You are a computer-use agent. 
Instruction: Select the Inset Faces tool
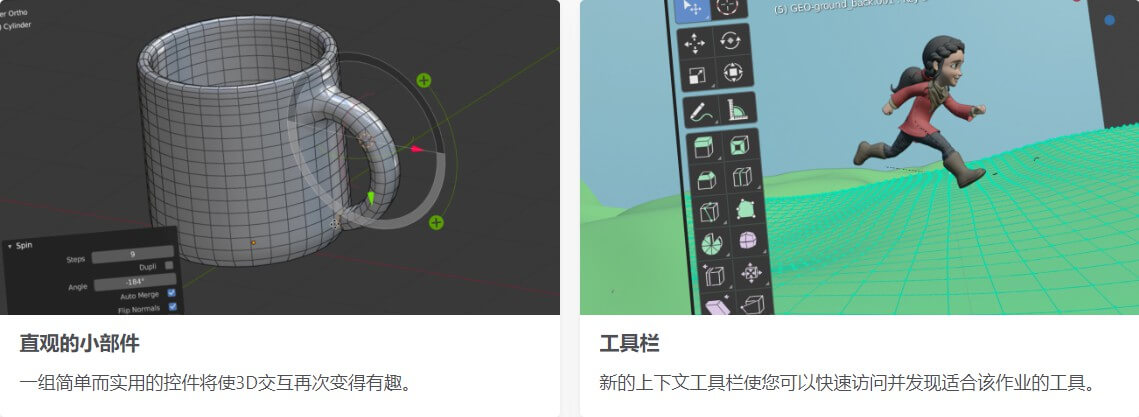(739, 145)
